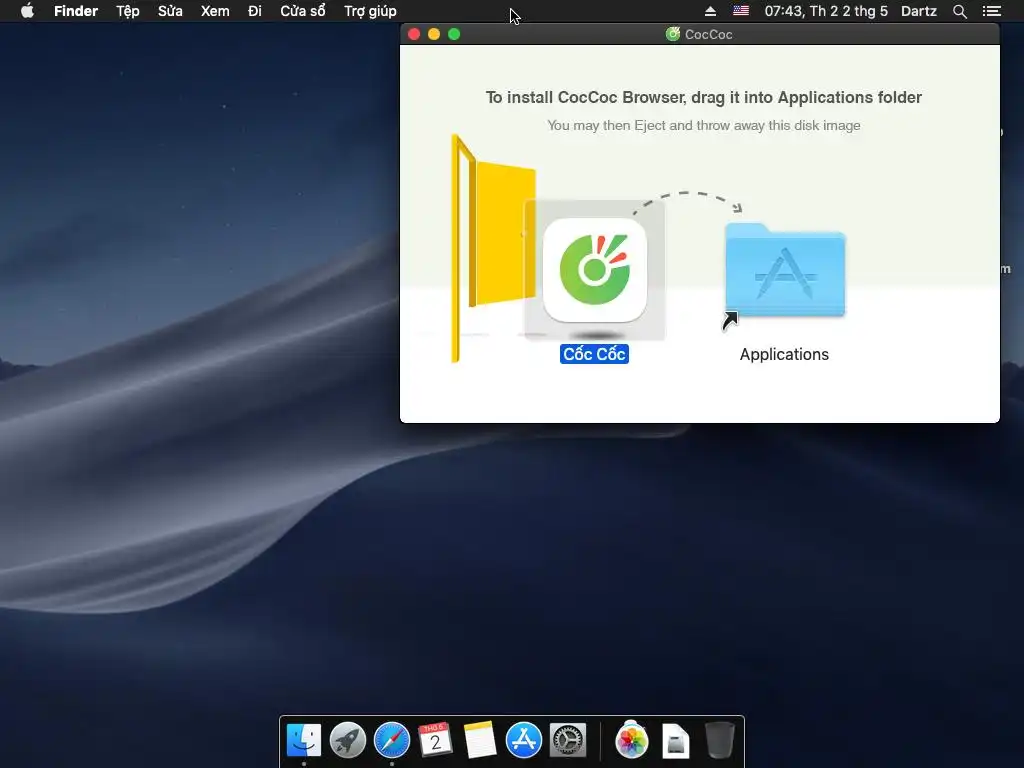Open App Store from the Dock
This screenshot has height=768, width=1024.
(x=524, y=741)
